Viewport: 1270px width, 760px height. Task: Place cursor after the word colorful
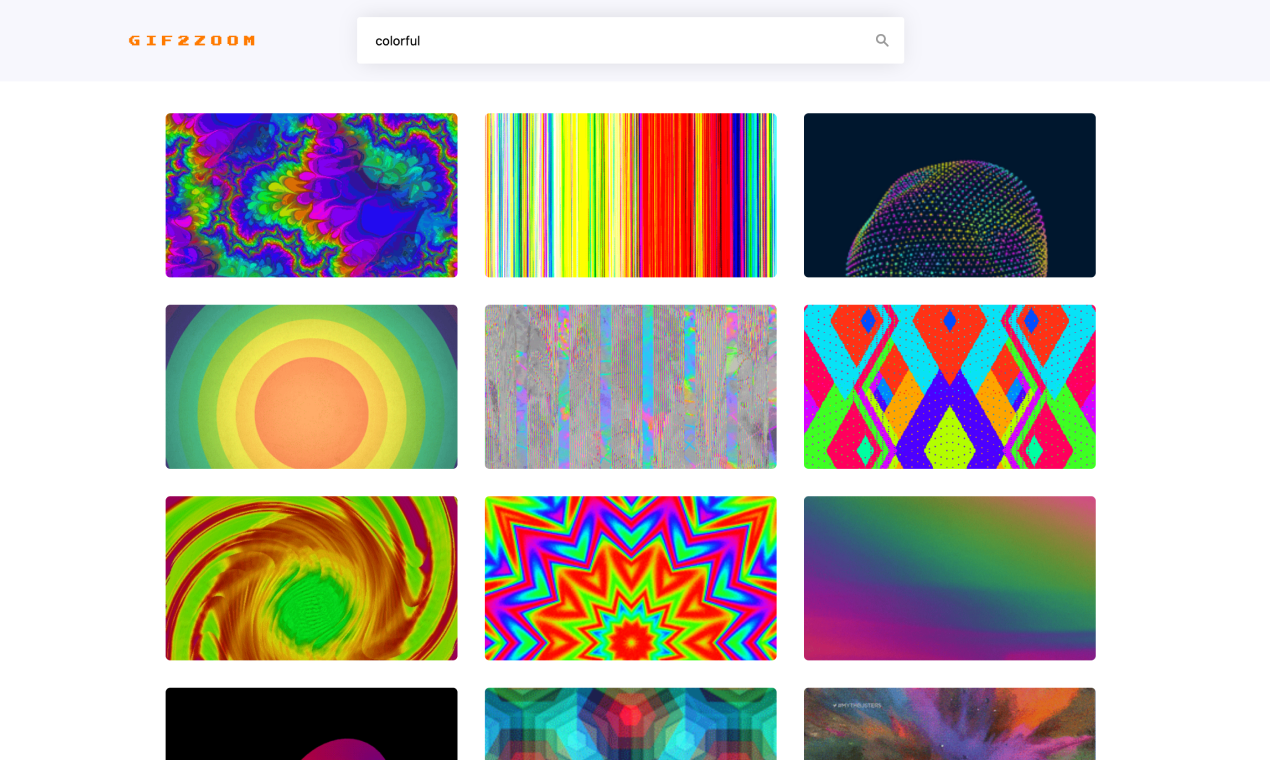[x=422, y=40]
